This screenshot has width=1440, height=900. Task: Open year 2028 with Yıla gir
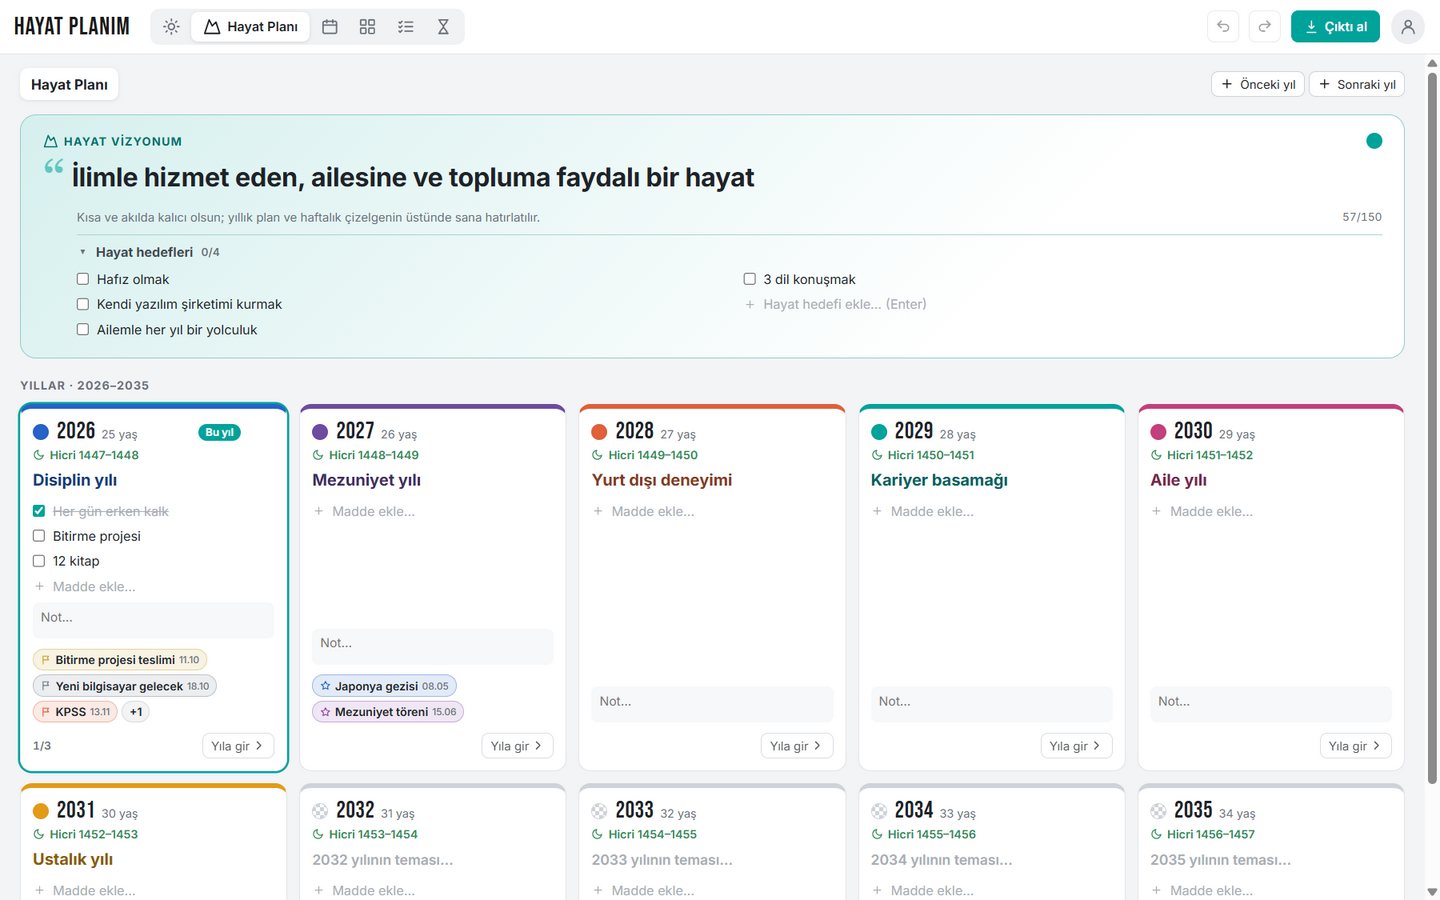pos(797,746)
